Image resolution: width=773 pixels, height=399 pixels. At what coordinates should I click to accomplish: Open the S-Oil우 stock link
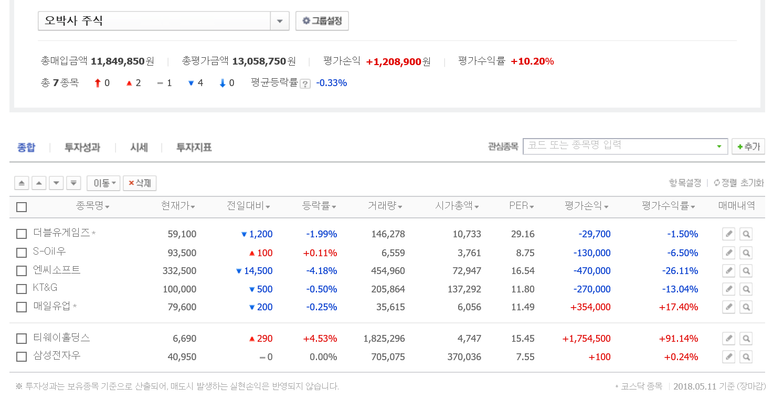point(49,251)
